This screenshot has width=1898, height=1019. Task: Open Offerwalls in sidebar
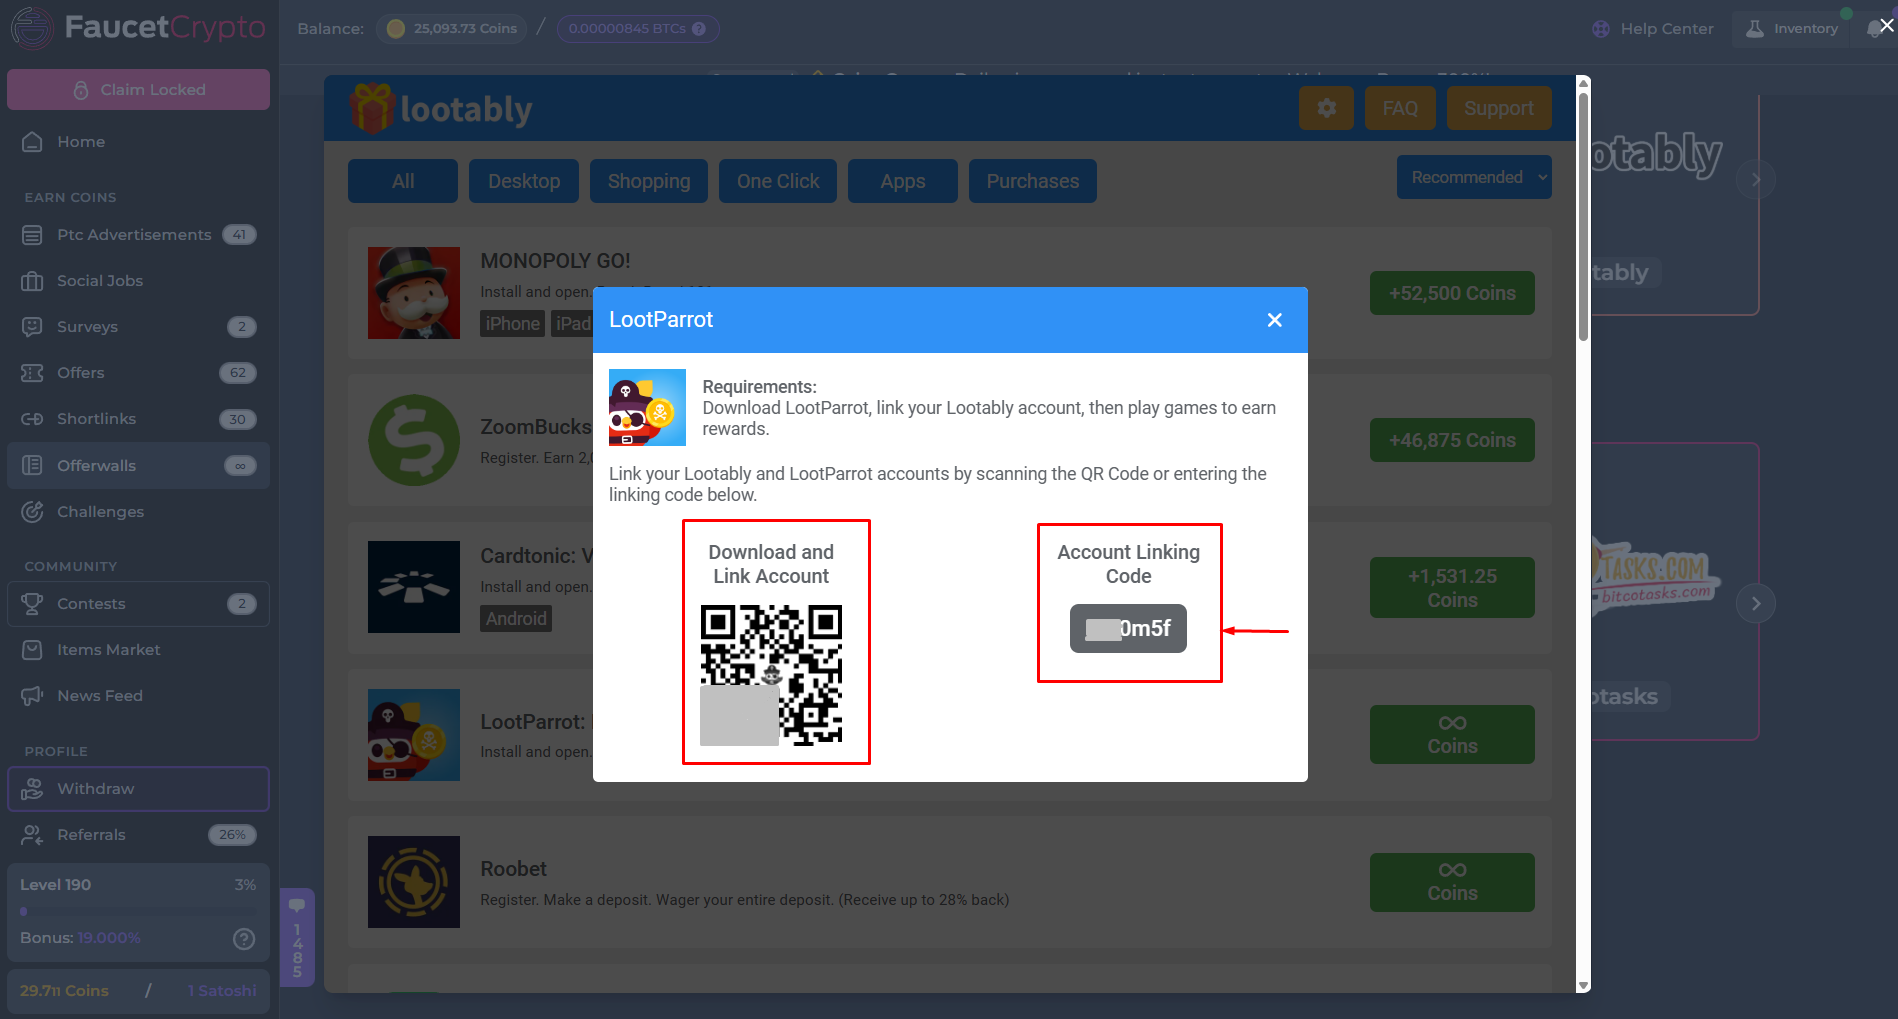138,466
